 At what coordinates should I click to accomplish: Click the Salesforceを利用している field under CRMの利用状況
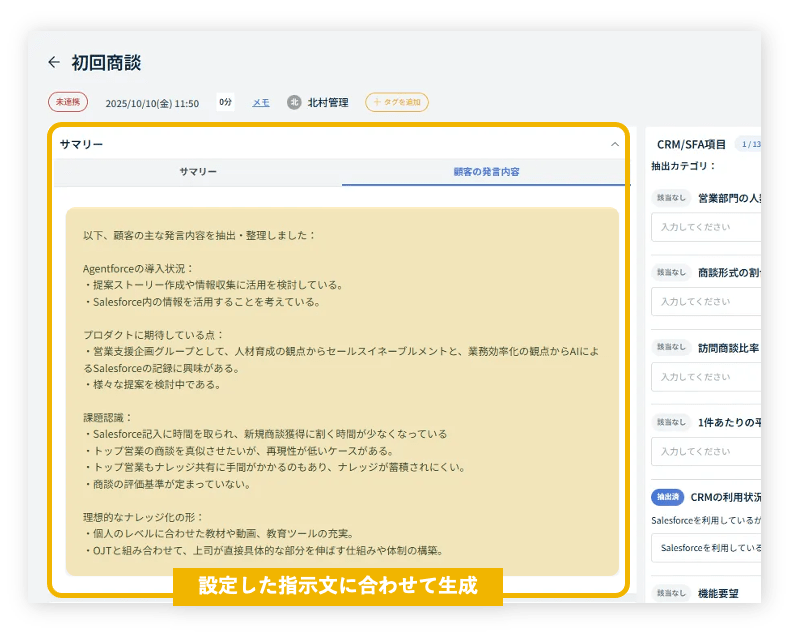706,548
